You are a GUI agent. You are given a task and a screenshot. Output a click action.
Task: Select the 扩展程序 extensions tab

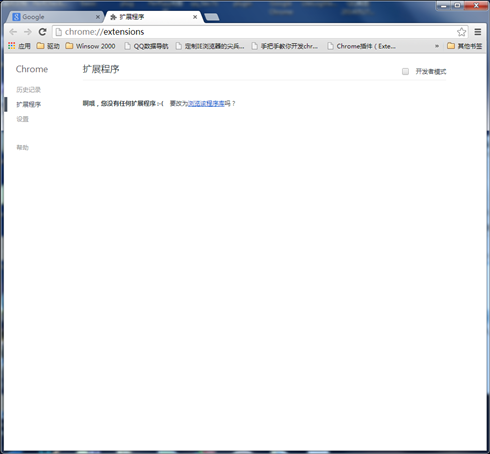tap(153, 17)
